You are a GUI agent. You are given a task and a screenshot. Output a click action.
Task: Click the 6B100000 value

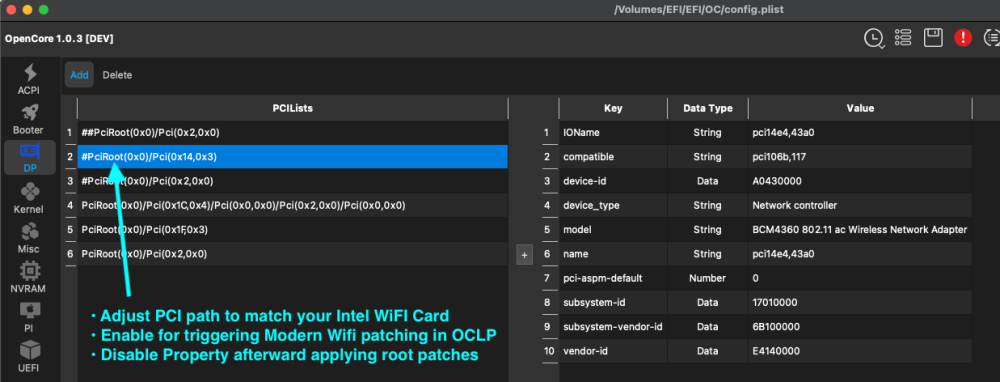click(x=860, y=327)
